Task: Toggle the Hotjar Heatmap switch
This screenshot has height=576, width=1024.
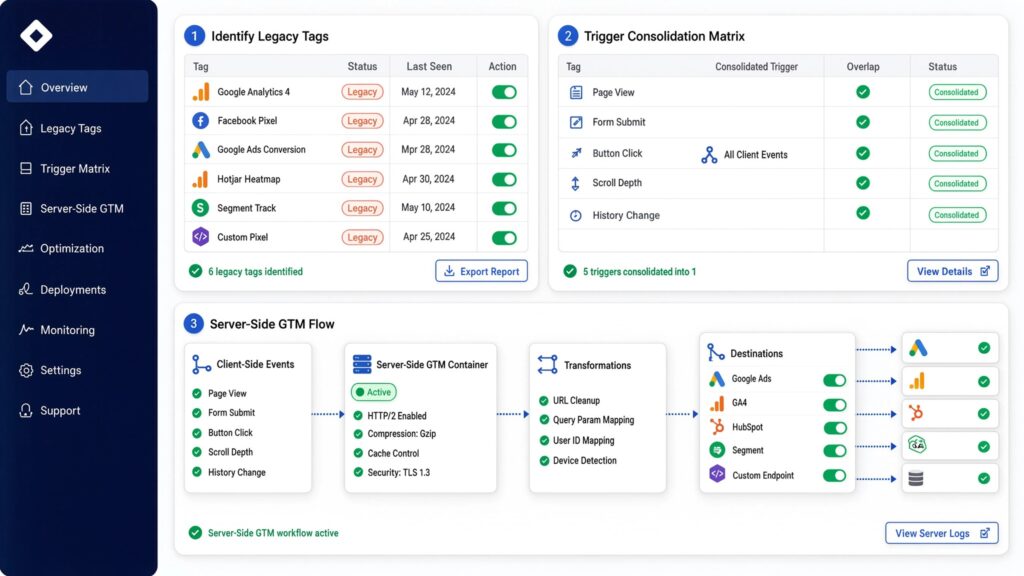Action: point(504,180)
